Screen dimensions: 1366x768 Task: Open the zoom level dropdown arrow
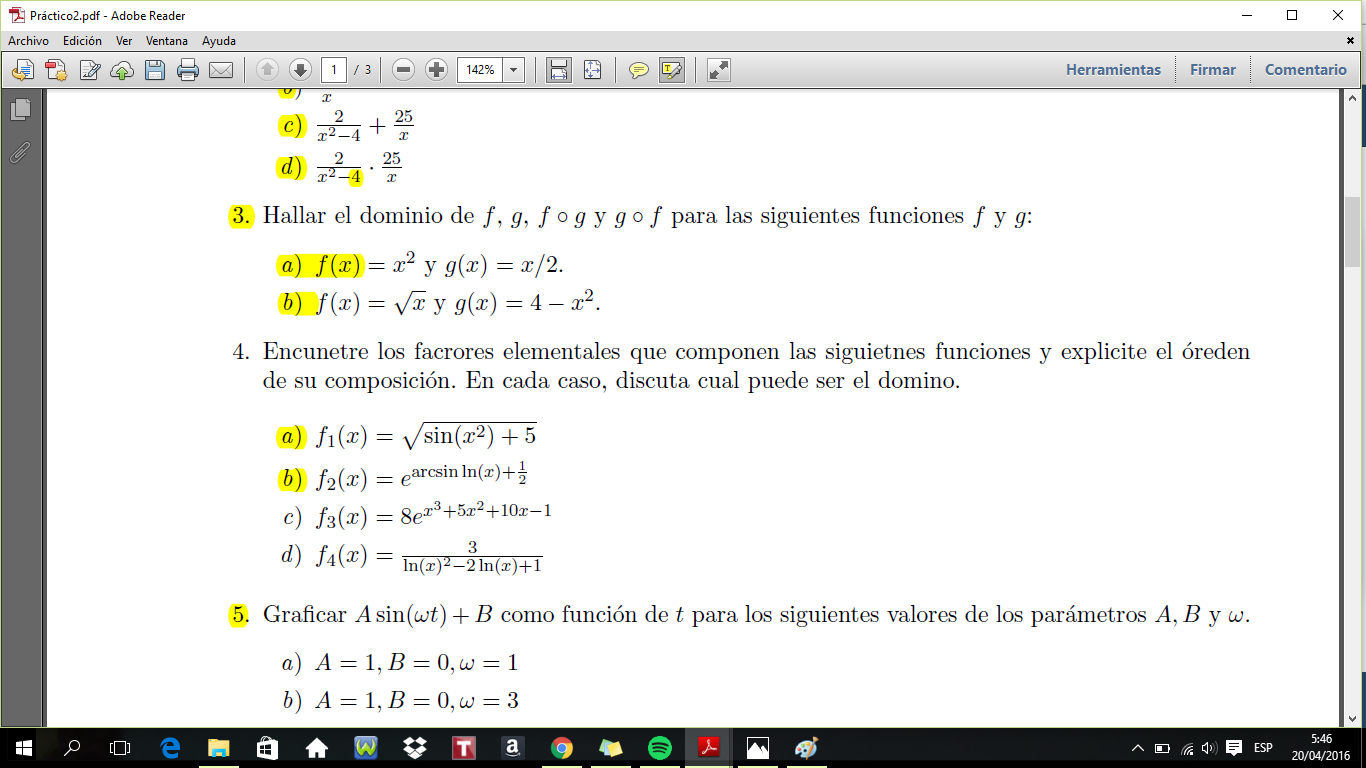[x=514, y=70]
